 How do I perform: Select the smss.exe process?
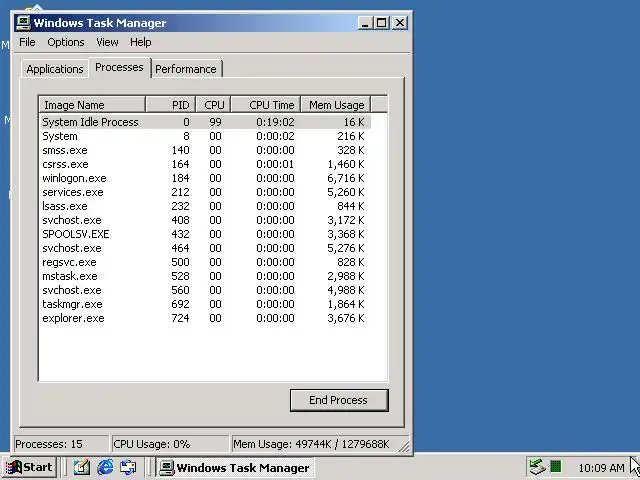206,150
